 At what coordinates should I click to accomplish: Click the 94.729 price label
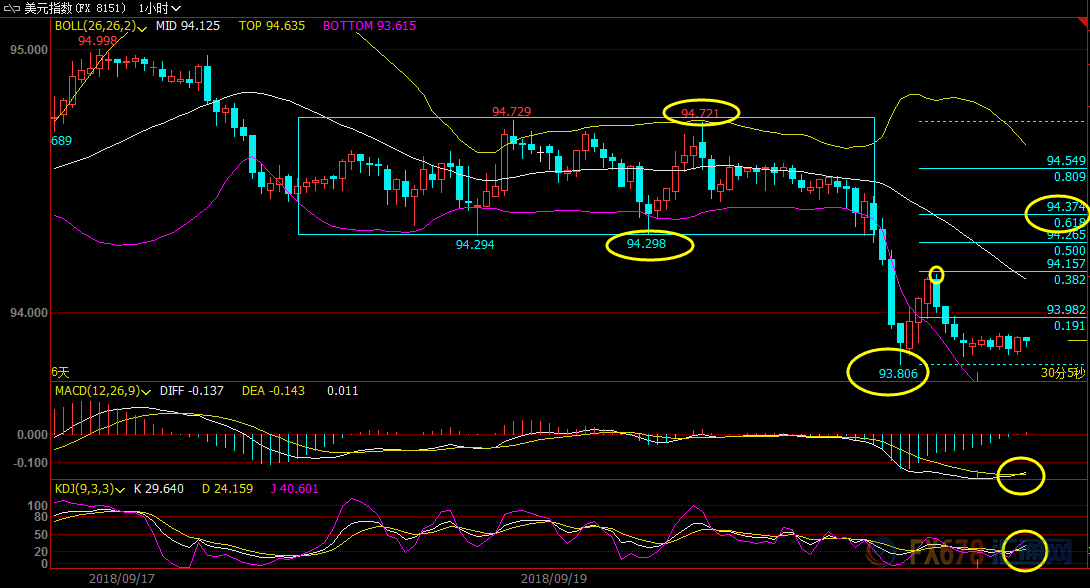pyautogui.click(x=512, y=111)
